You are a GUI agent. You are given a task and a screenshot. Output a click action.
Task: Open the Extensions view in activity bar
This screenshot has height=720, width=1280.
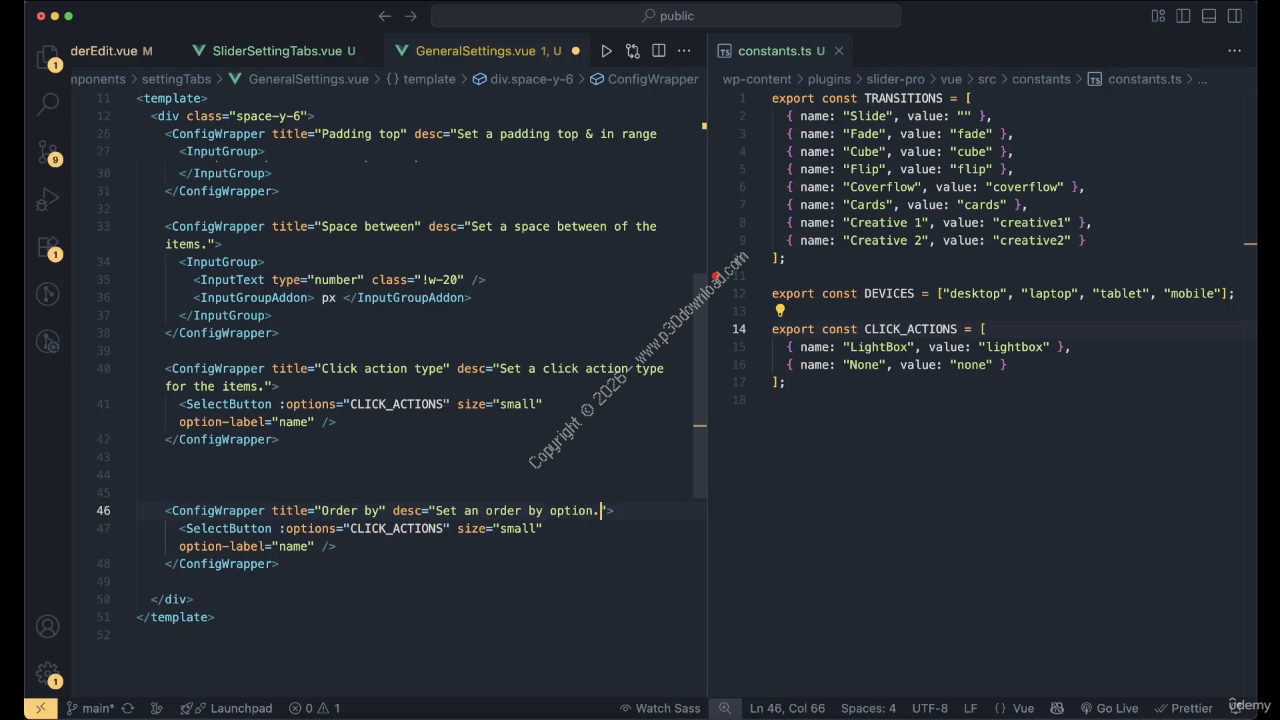point(47,247)
